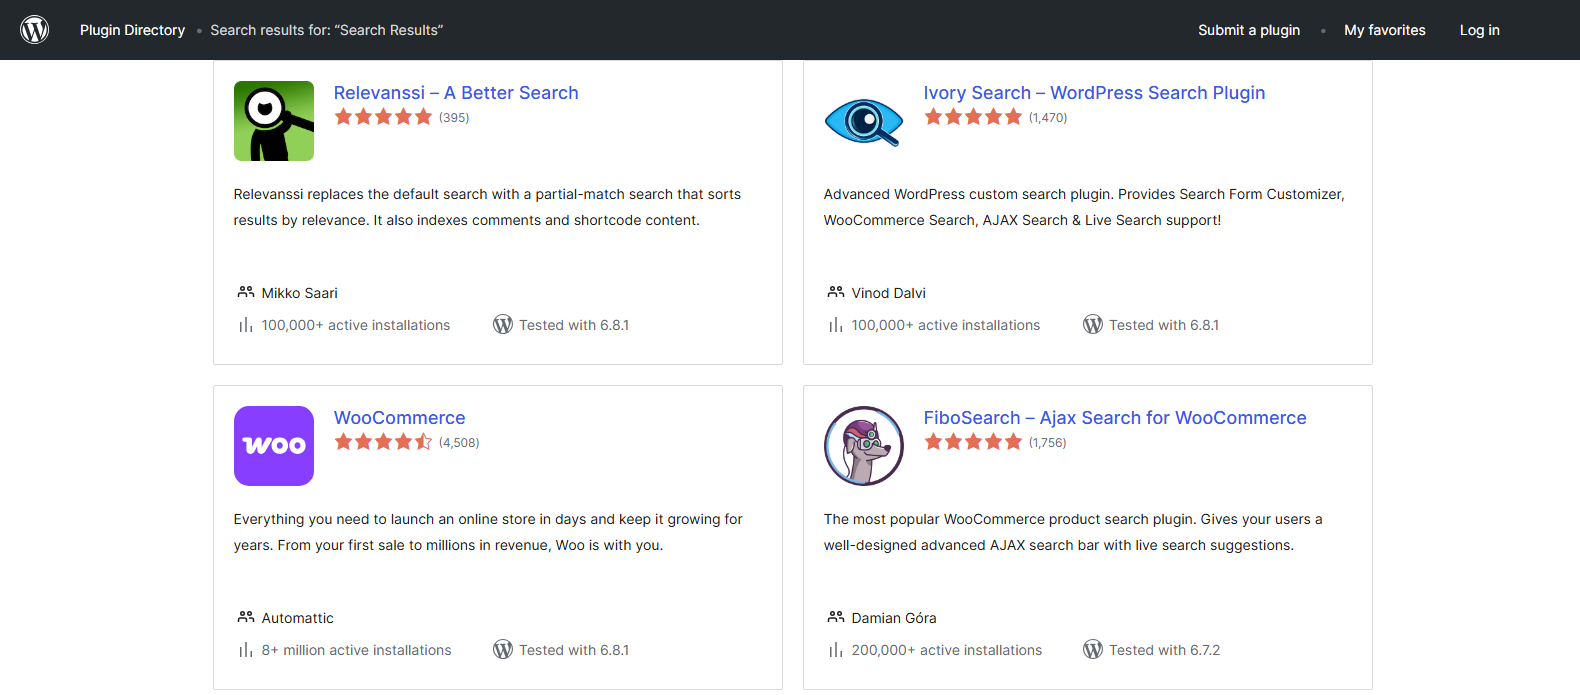
Task: Click star rating of Ivory Search
Action: (973, 117)
